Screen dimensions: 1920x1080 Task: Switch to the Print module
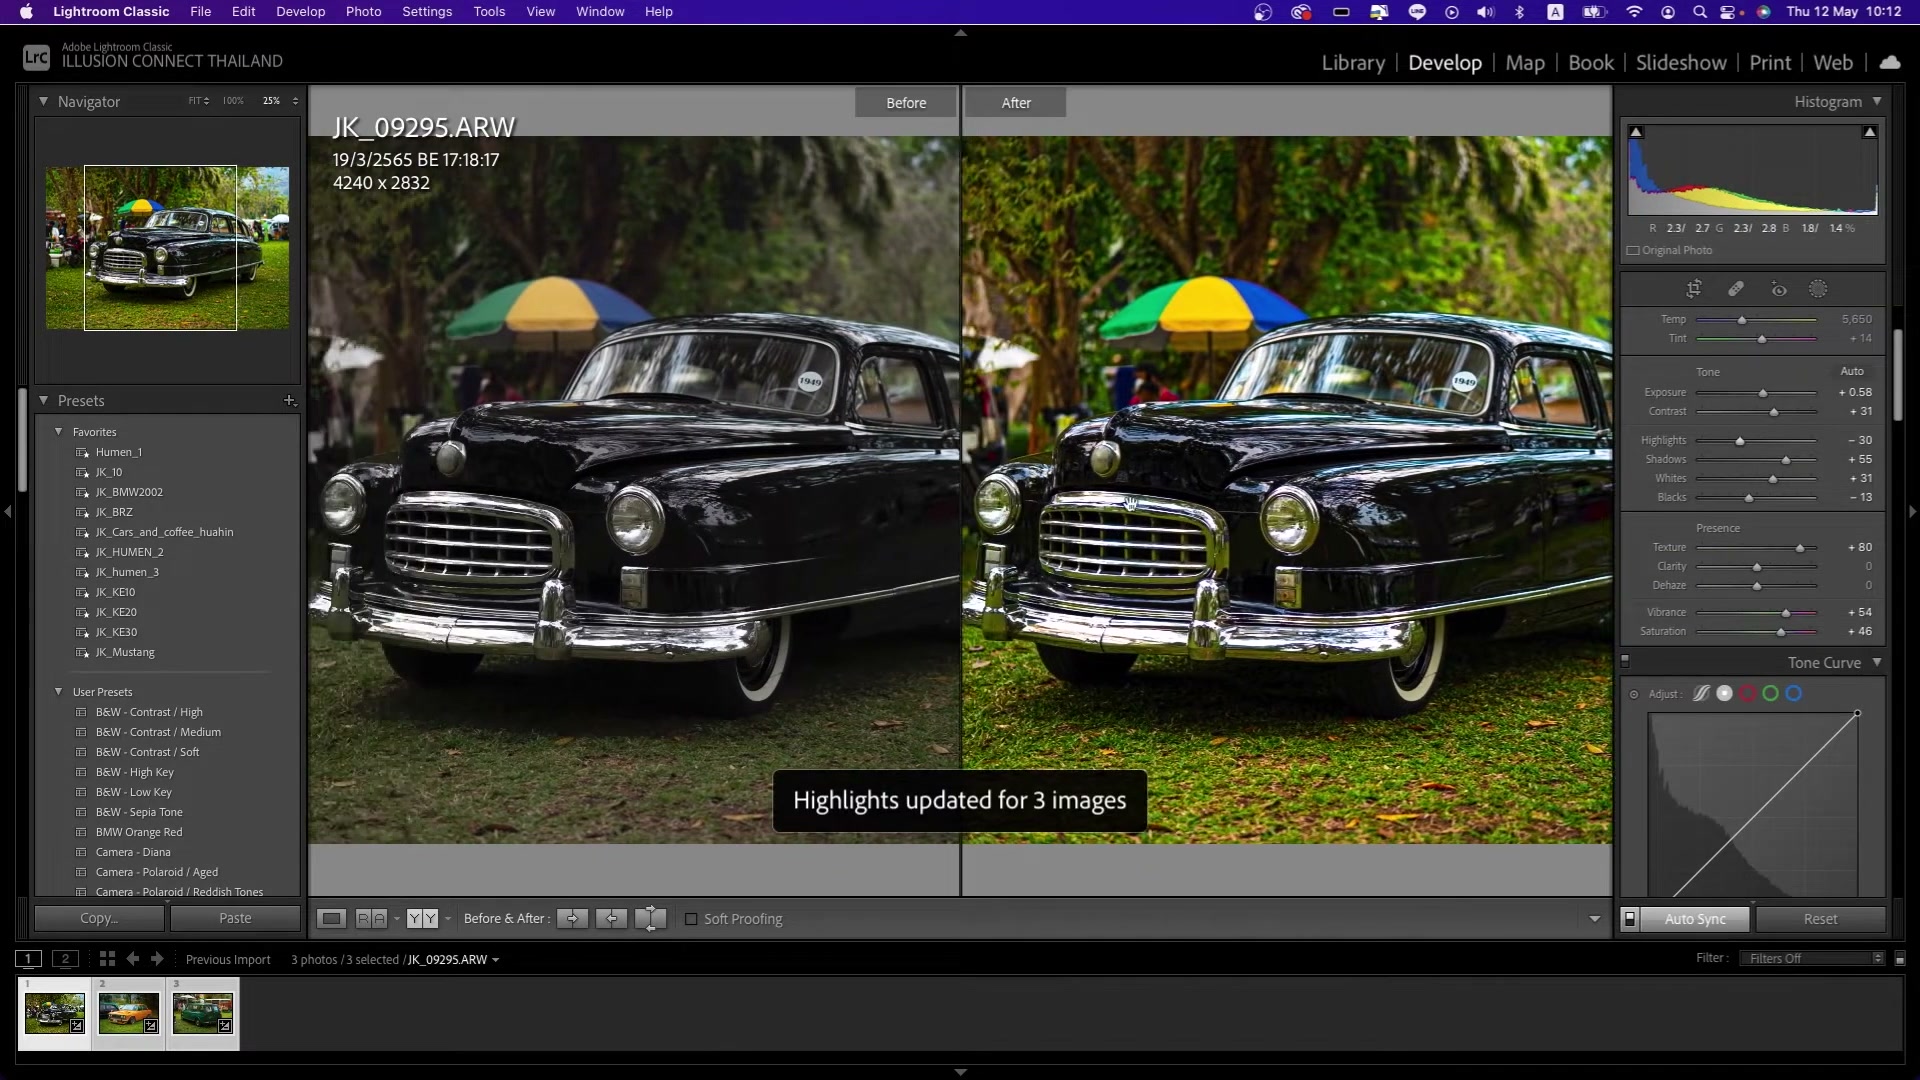coord(1770,62)
